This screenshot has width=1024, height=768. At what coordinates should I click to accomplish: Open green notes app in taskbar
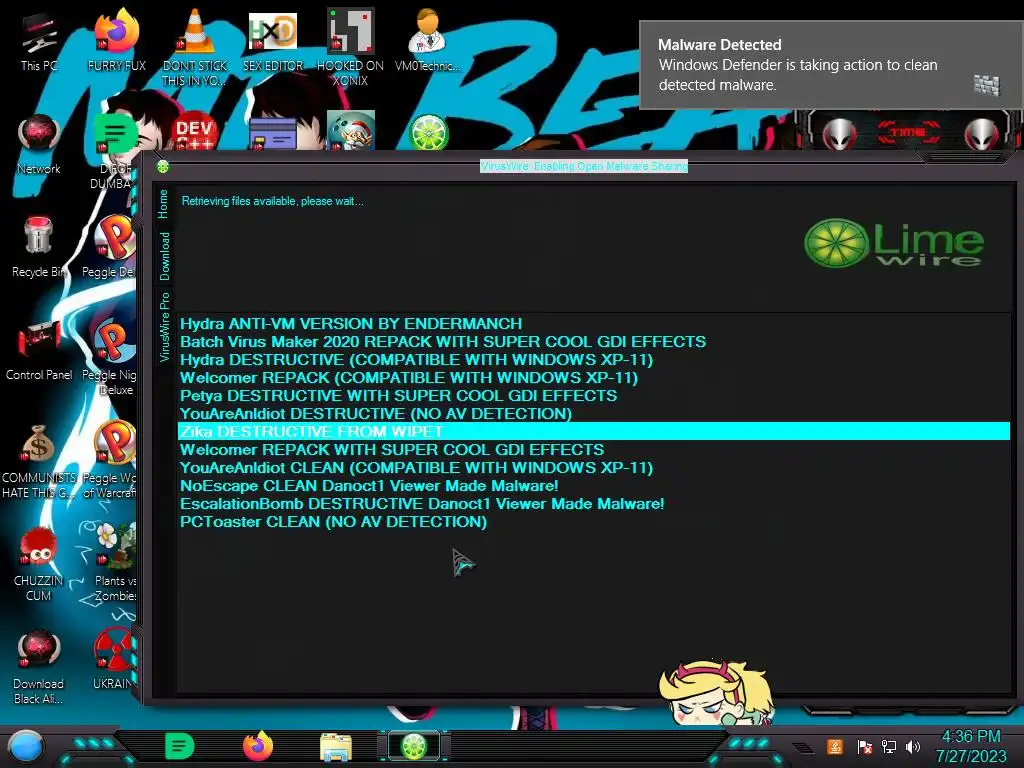180,746
